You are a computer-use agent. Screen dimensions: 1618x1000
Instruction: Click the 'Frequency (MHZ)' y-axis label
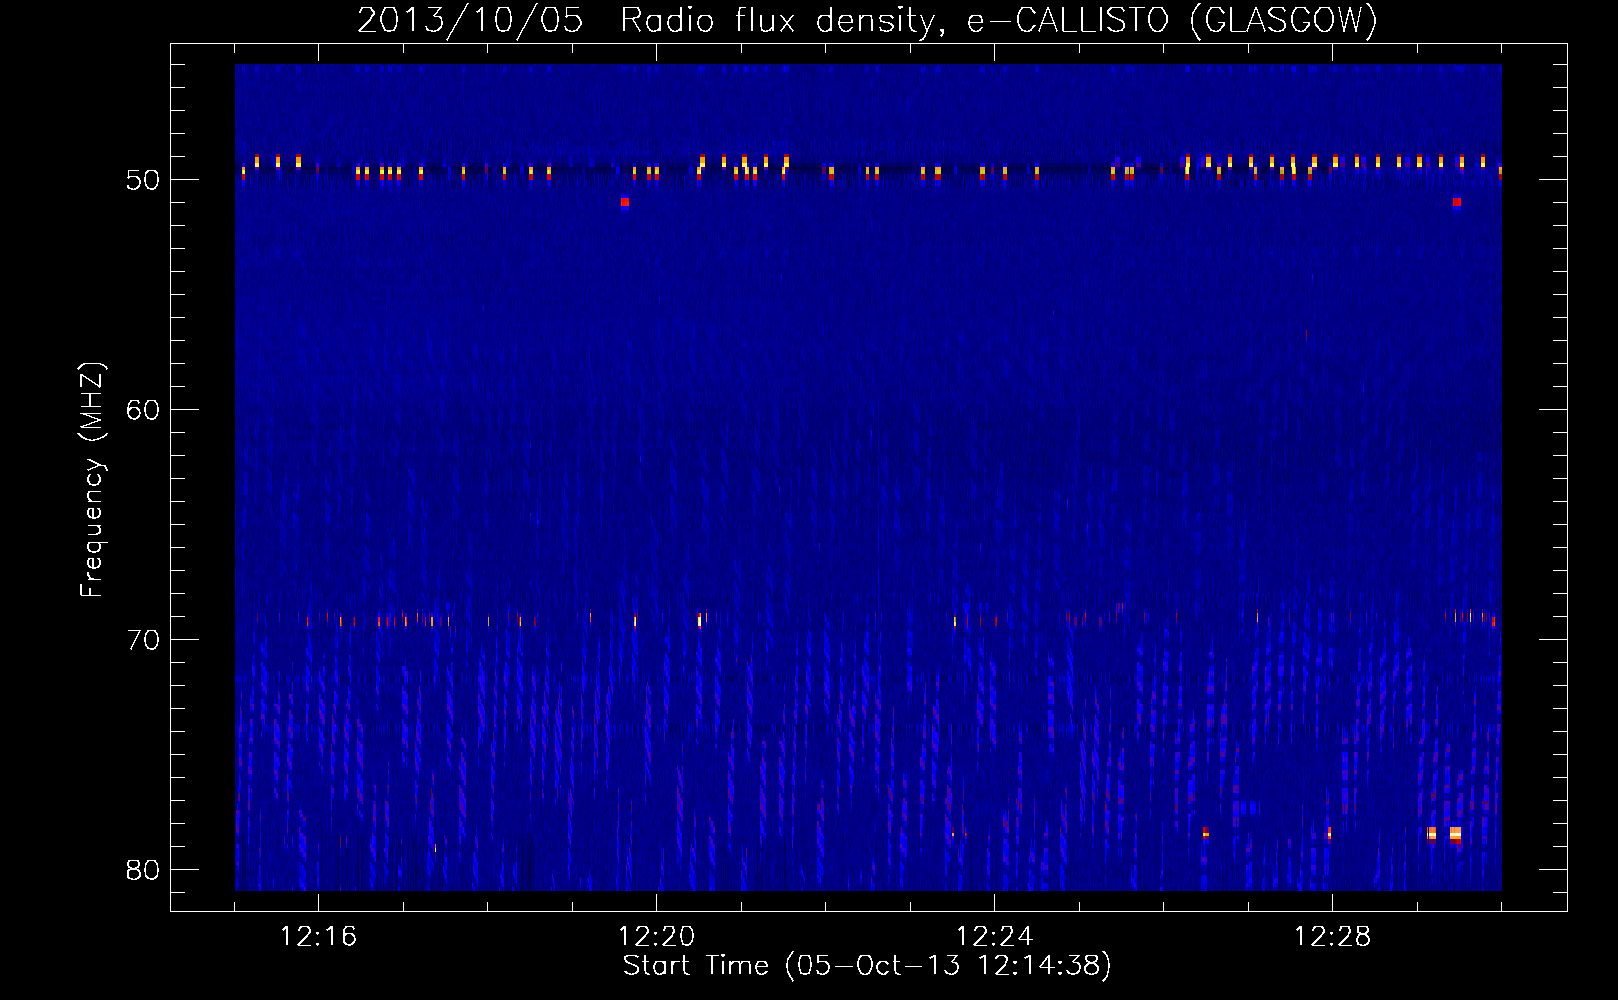pyautogui.click(x=92, y=480)
